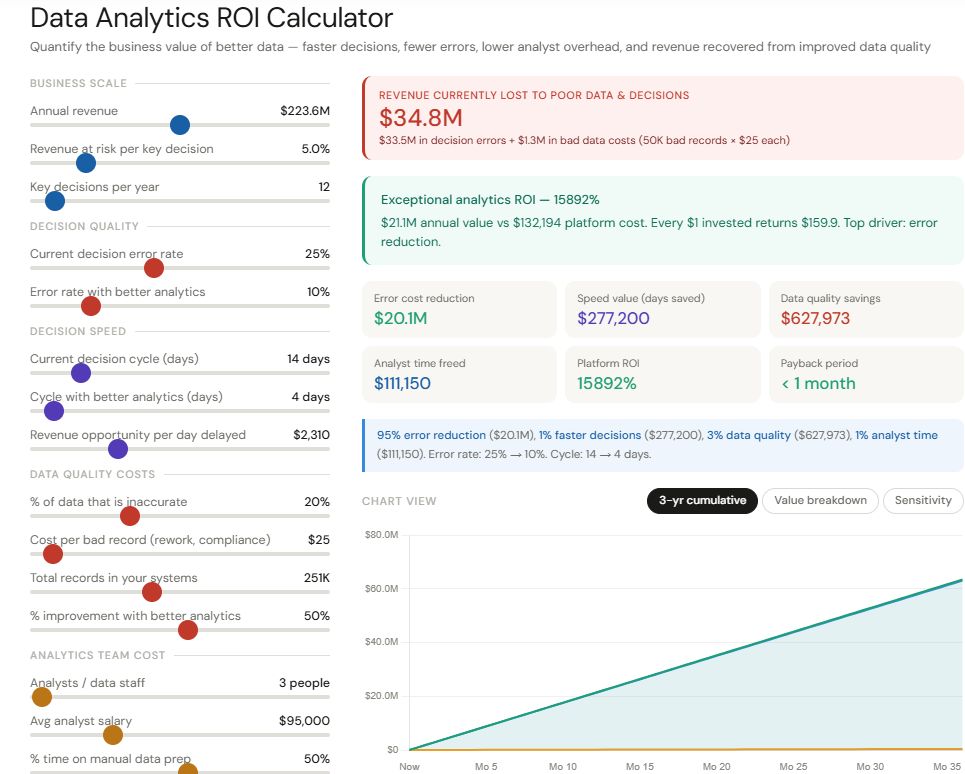Select the 3-yr cumulative chart view

702,501
